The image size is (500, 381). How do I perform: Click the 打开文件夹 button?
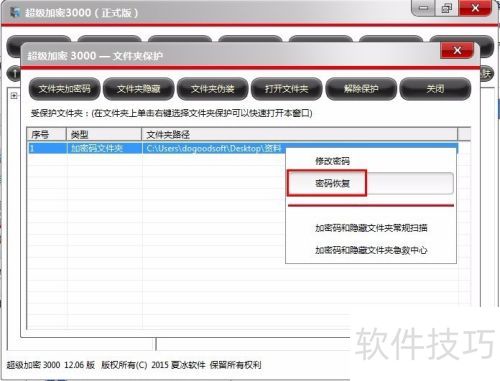pos(287,89)
